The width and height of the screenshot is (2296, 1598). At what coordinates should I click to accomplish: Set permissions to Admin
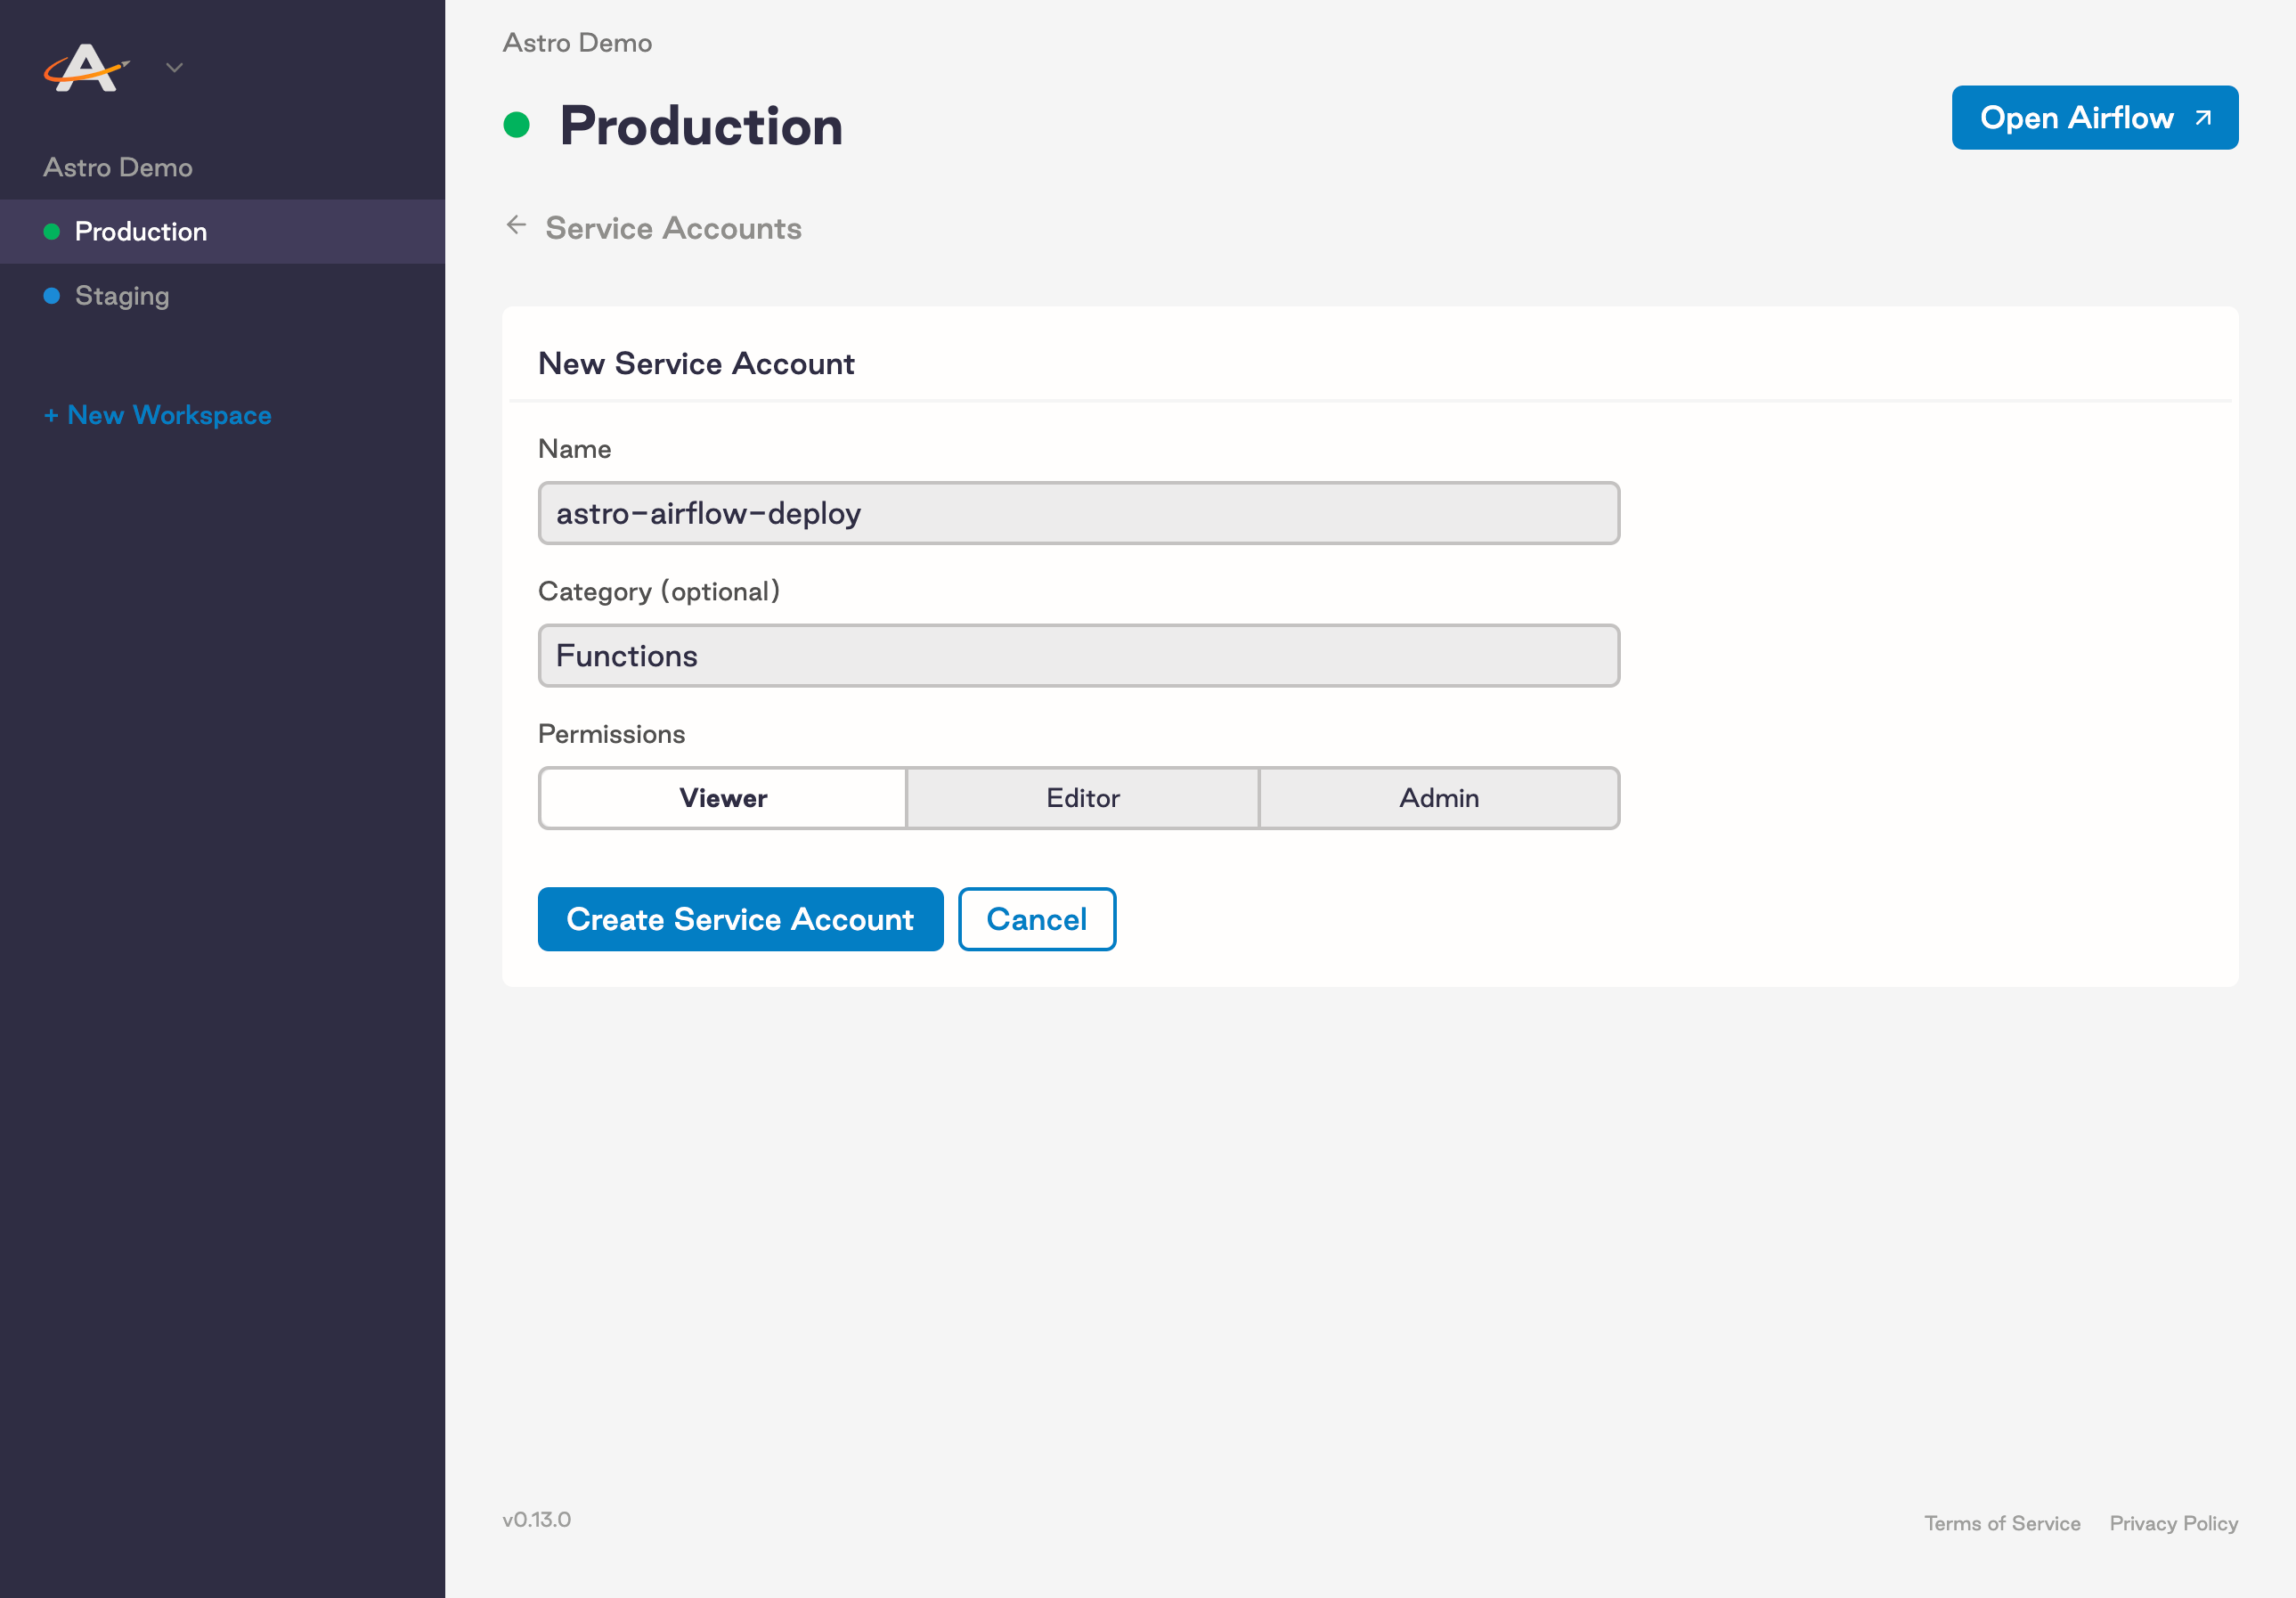(x=1439, y=798)
